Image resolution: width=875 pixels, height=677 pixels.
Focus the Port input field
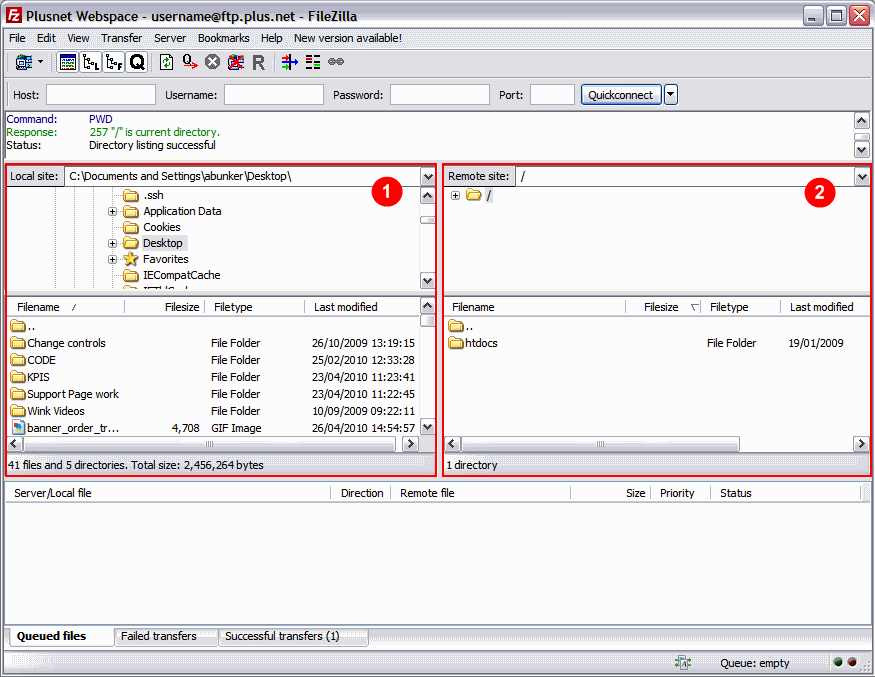[552, 95]
